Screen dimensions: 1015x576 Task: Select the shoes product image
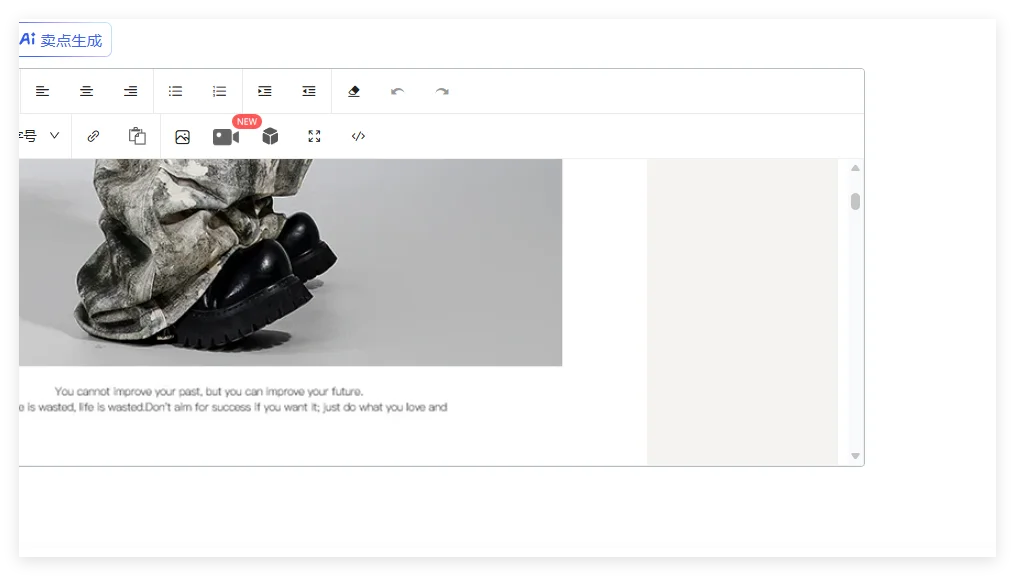(x=291, y=263)
